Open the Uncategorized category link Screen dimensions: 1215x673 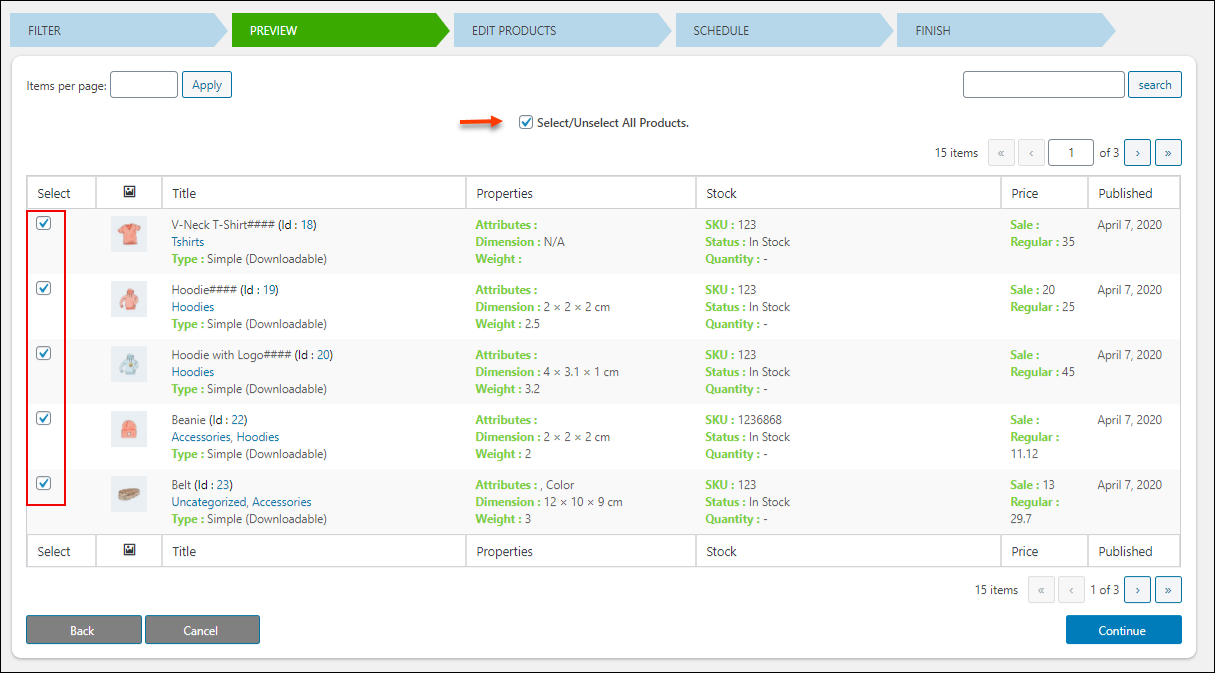(208, 502)
